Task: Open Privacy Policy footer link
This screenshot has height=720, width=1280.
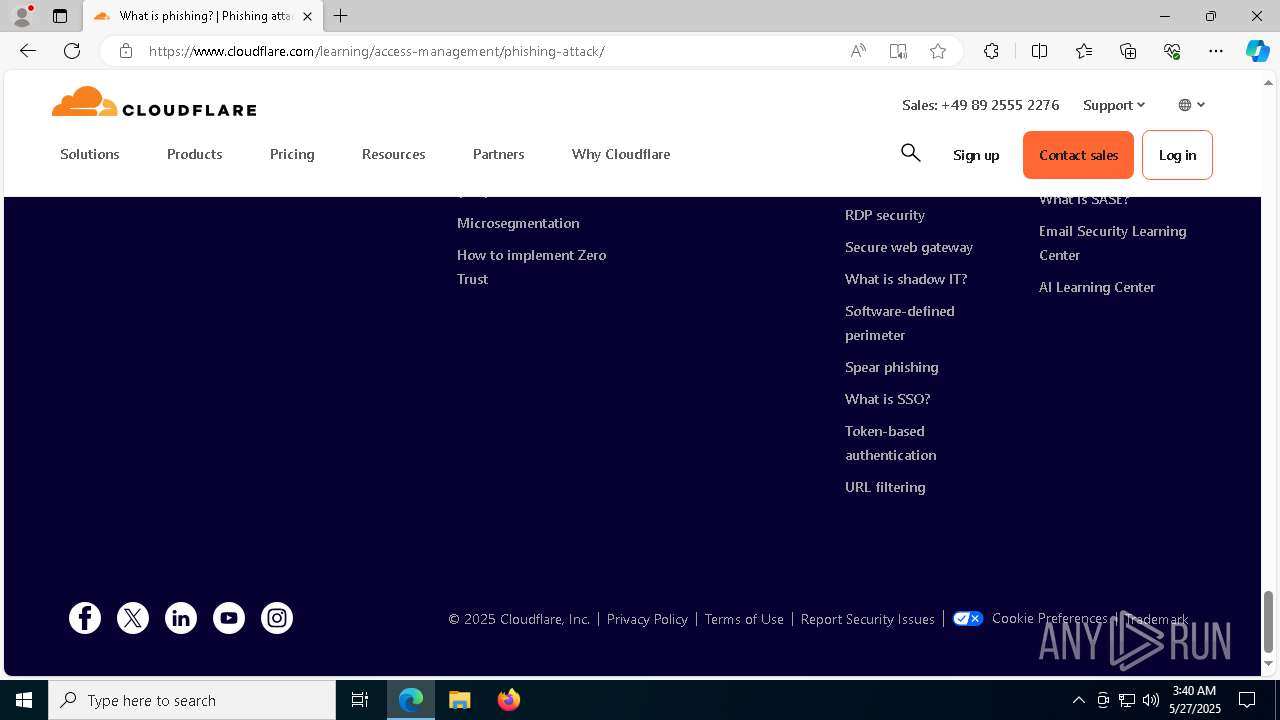Action: pos(647,619)
